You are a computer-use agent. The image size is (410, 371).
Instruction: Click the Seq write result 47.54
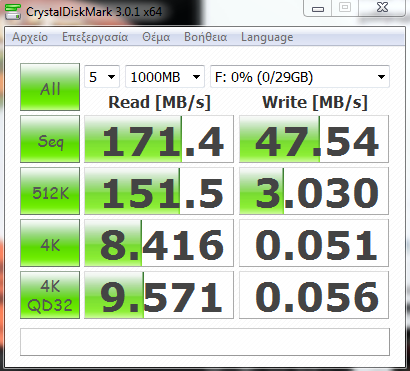coord(314,139)
